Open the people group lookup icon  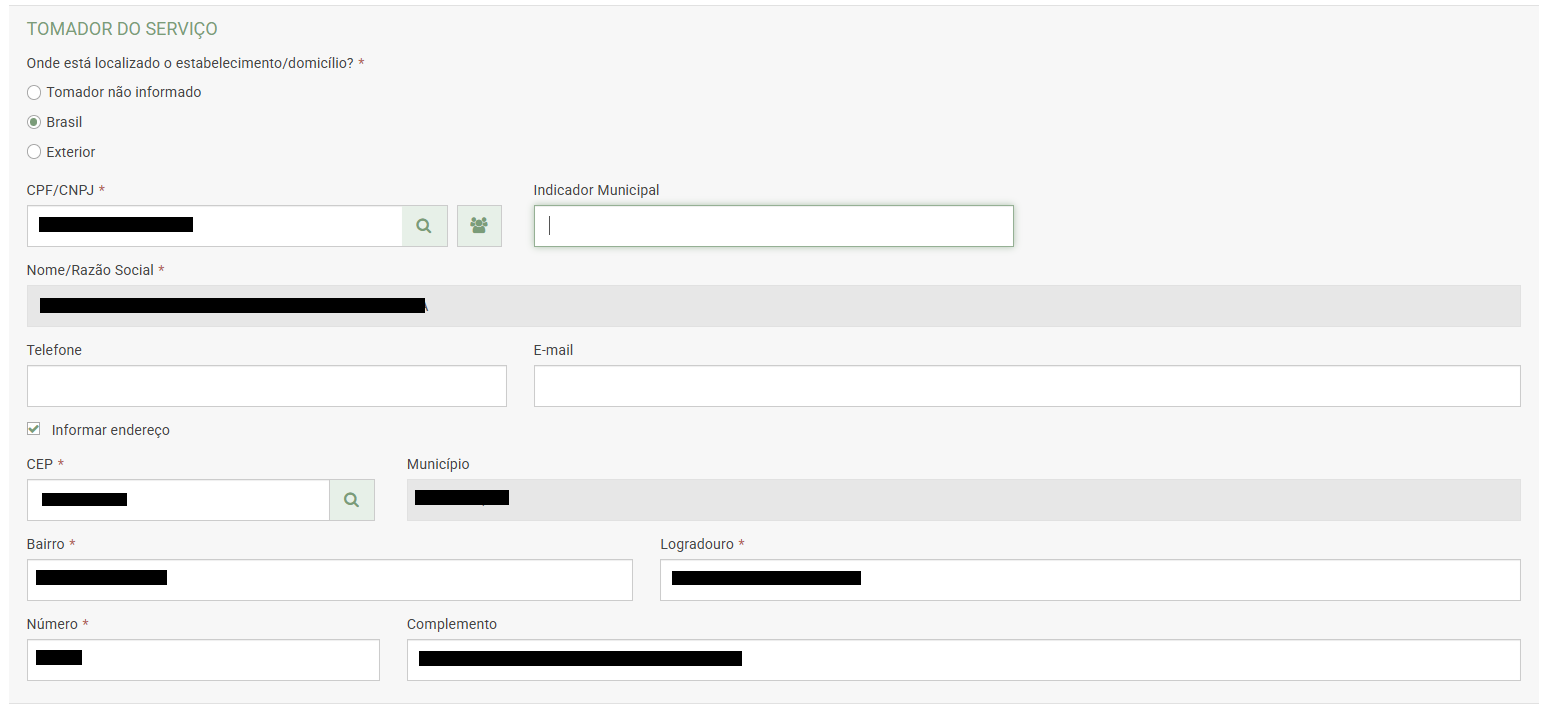click(479, 226)
